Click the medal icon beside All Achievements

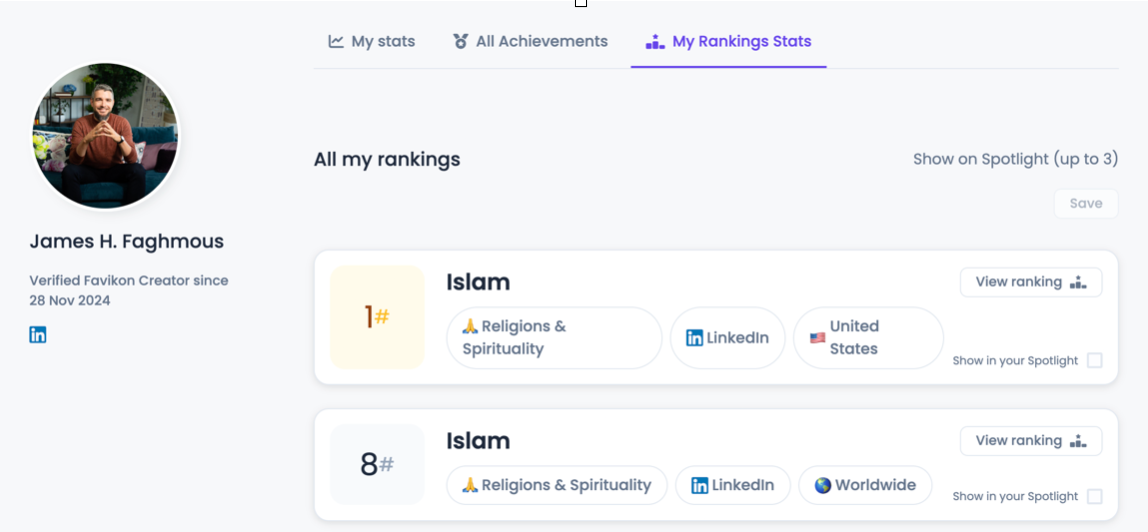(x=460, y=42)
